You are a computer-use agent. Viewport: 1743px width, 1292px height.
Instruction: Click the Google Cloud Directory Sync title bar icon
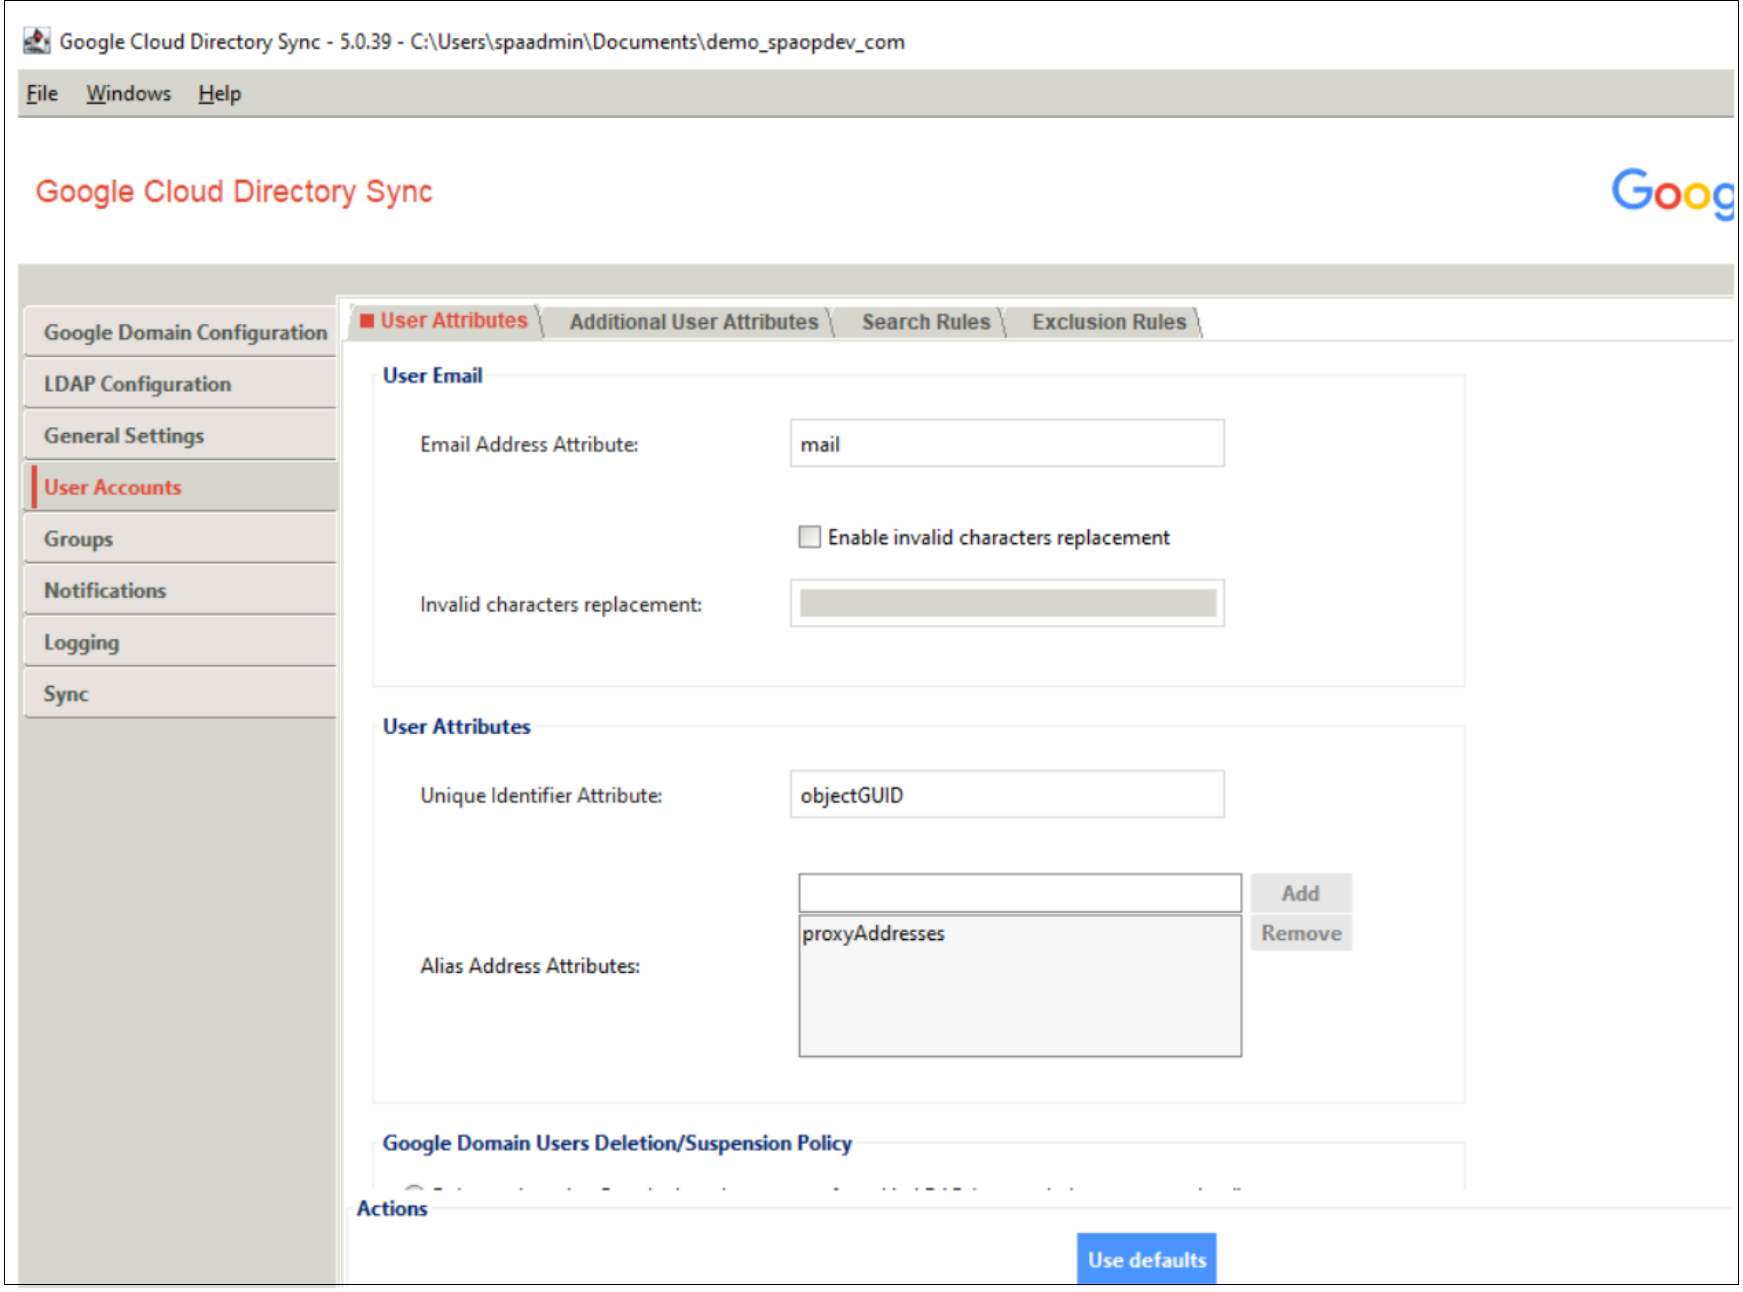coord(36,41)
